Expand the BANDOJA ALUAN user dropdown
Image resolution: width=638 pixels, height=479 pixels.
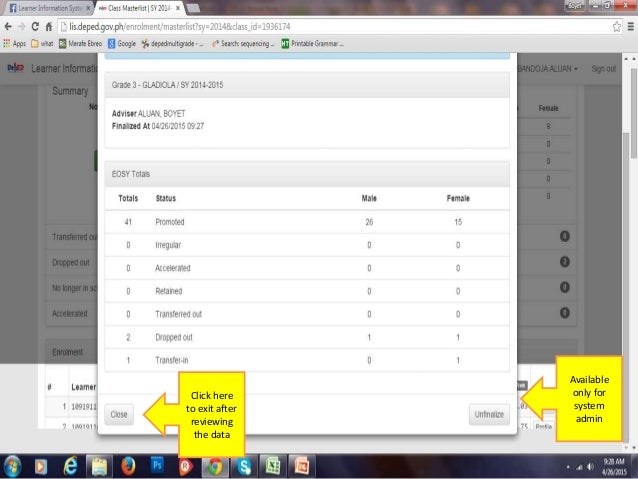pos(547,69)
